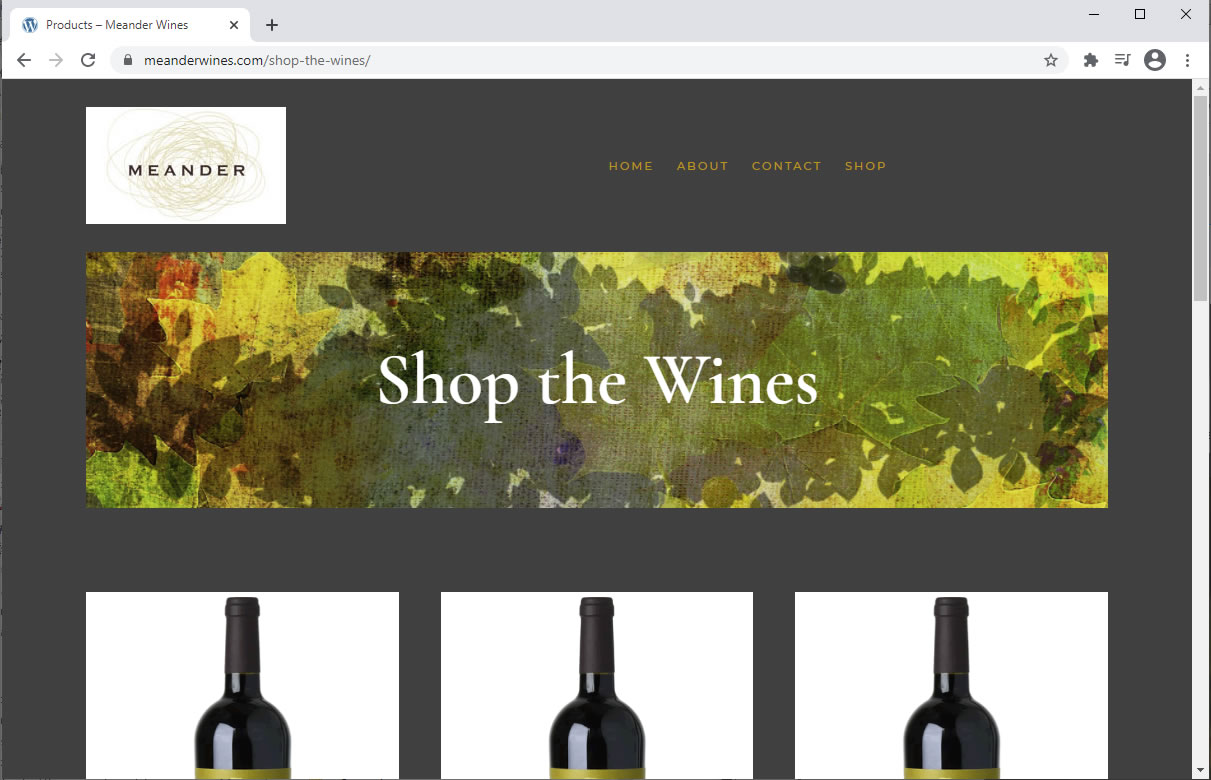Image resolution: width=1211 pixels, height=780 pixels.
Task: Open the media control icon in toolbar
Action: click(x=1123, y=60)
